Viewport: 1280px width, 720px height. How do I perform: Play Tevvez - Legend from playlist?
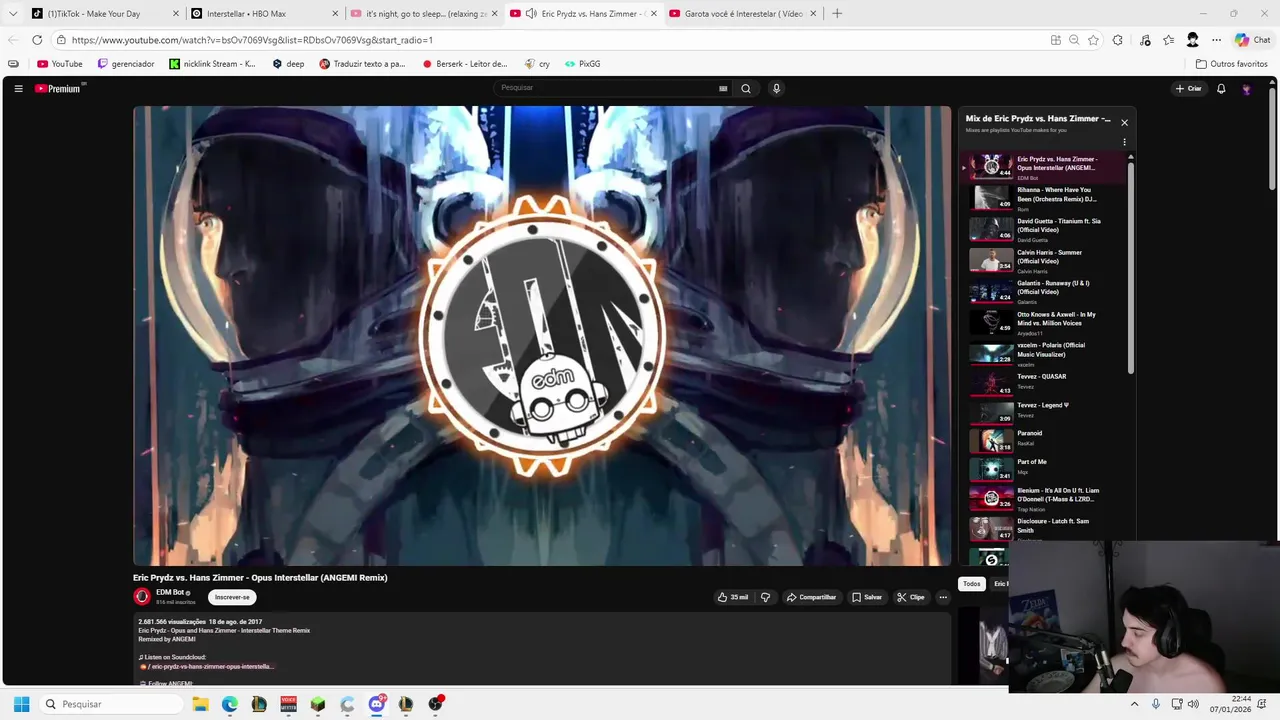1045,411
